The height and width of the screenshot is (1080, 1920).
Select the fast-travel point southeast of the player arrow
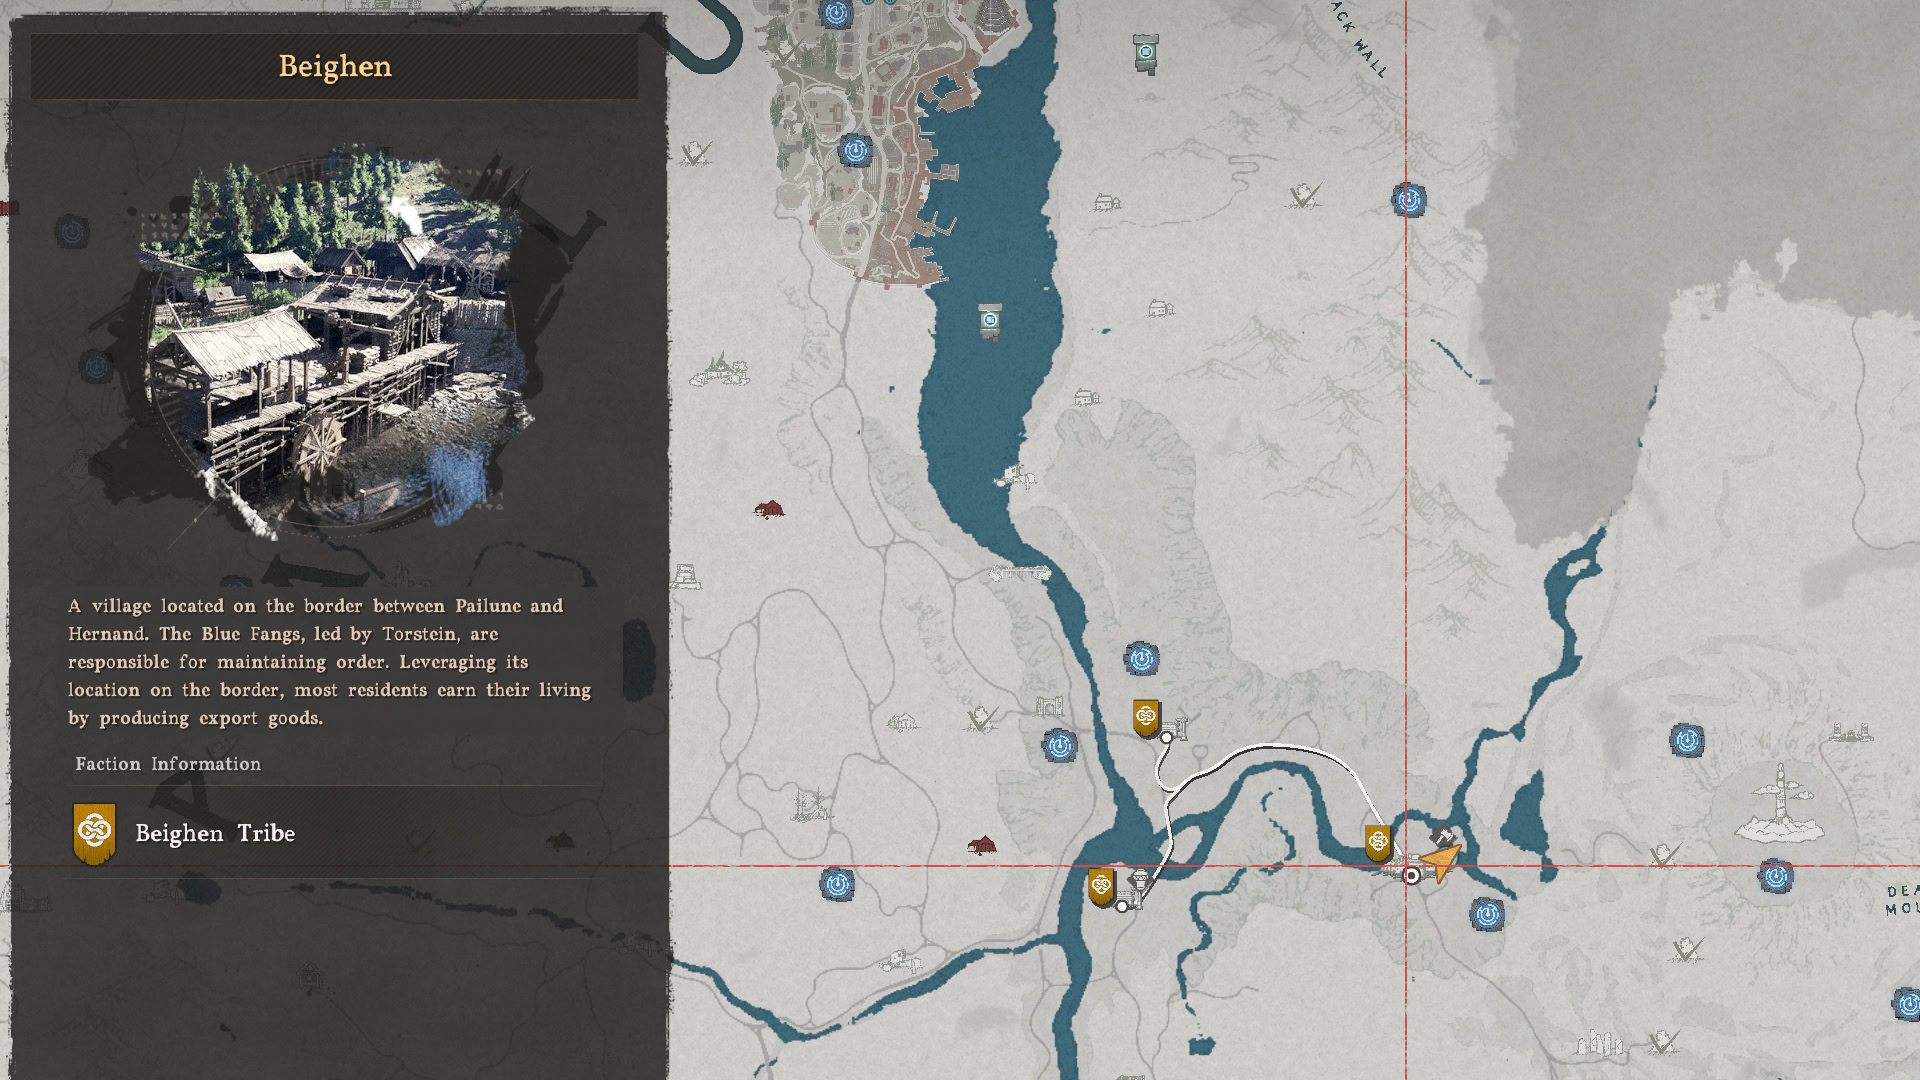coord(1487,914)
